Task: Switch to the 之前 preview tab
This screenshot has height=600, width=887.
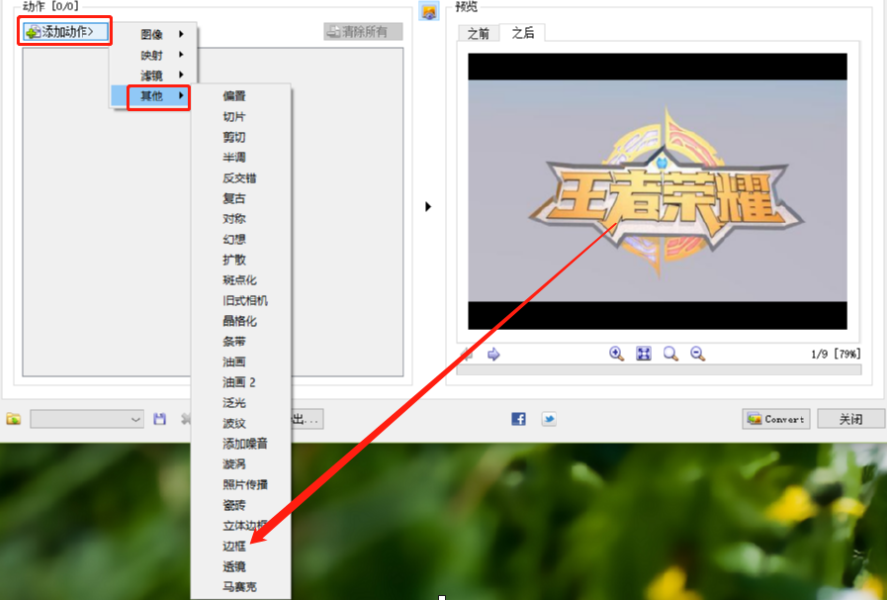Action: (x=479, y=33)
